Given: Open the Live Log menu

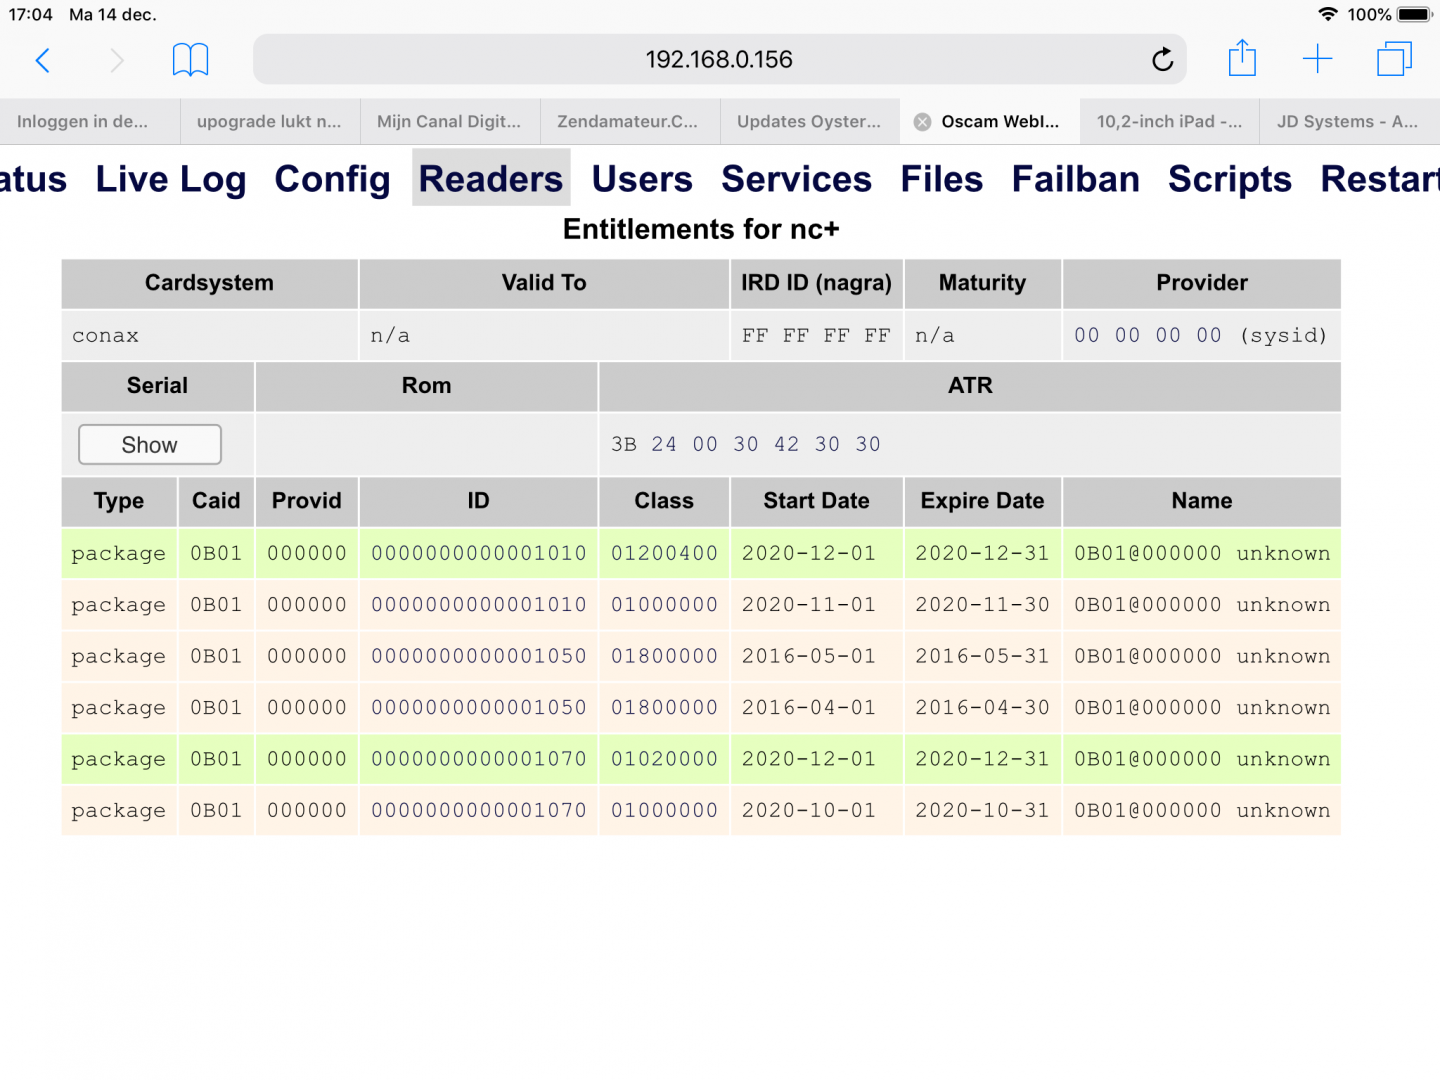Looking at the screenshot, I should pos(171,179).
